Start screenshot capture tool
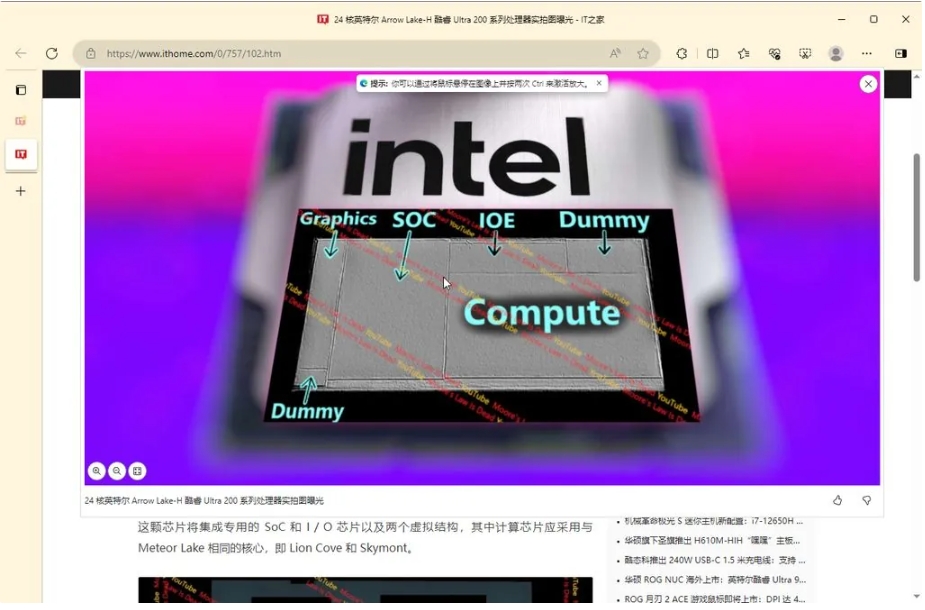925x610 pixels. coord(806,54)
